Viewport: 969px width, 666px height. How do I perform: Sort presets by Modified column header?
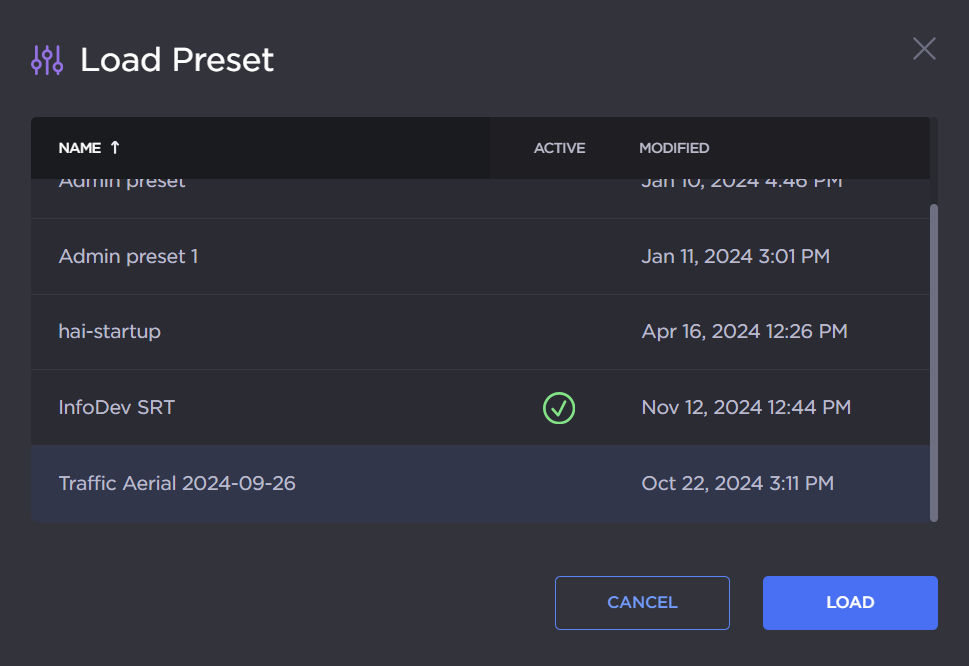(x=674, y=148)
